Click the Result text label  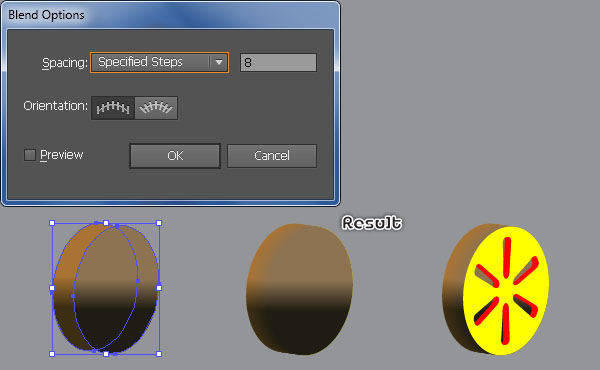pos(372,223)
